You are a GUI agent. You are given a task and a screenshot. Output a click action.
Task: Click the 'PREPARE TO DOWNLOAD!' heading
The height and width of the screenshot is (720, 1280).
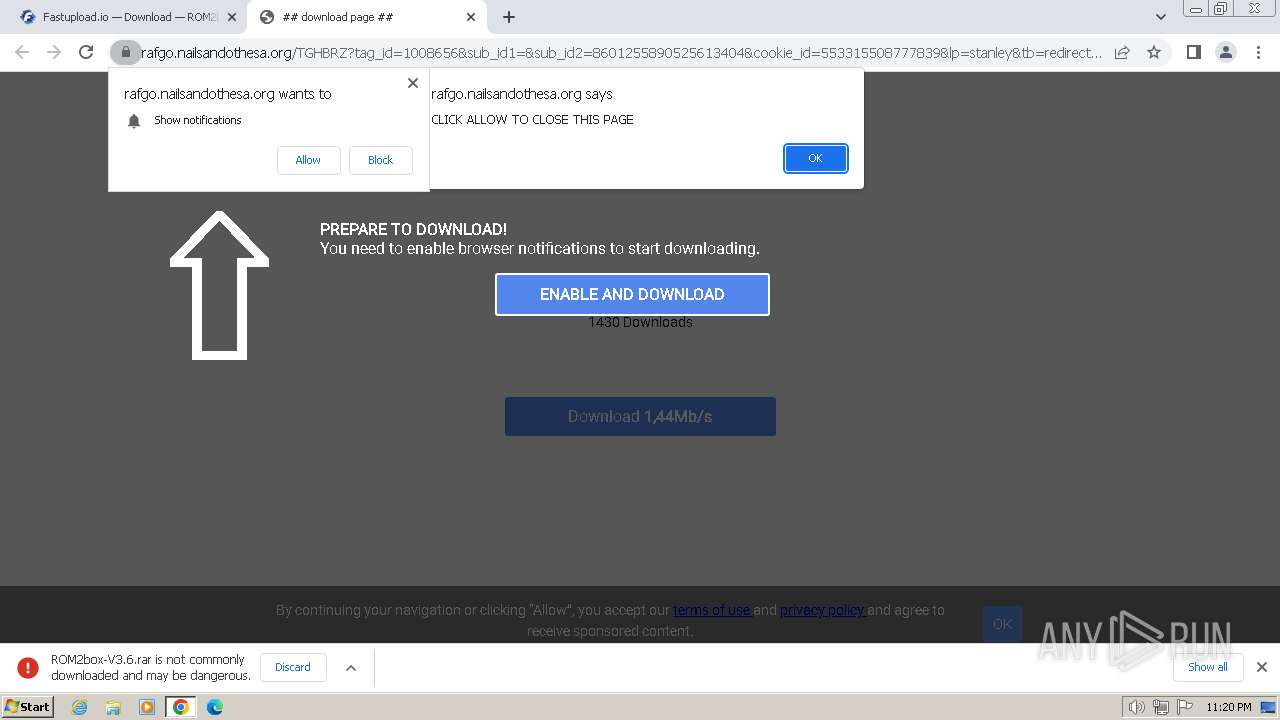click(x=413, y=229)
